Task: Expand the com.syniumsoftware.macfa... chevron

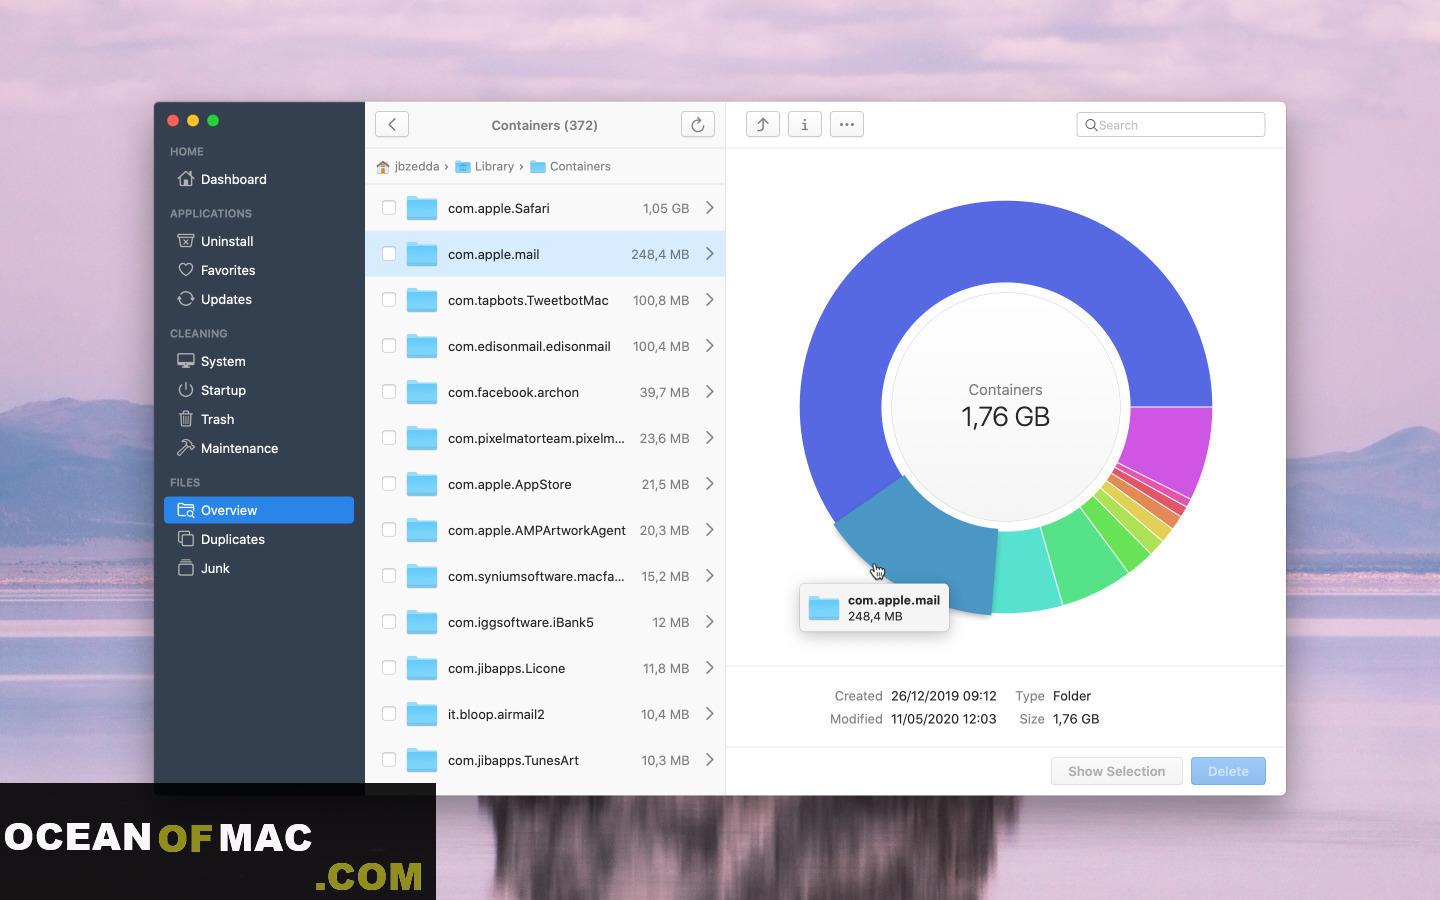Action: [x=710, y=576]
